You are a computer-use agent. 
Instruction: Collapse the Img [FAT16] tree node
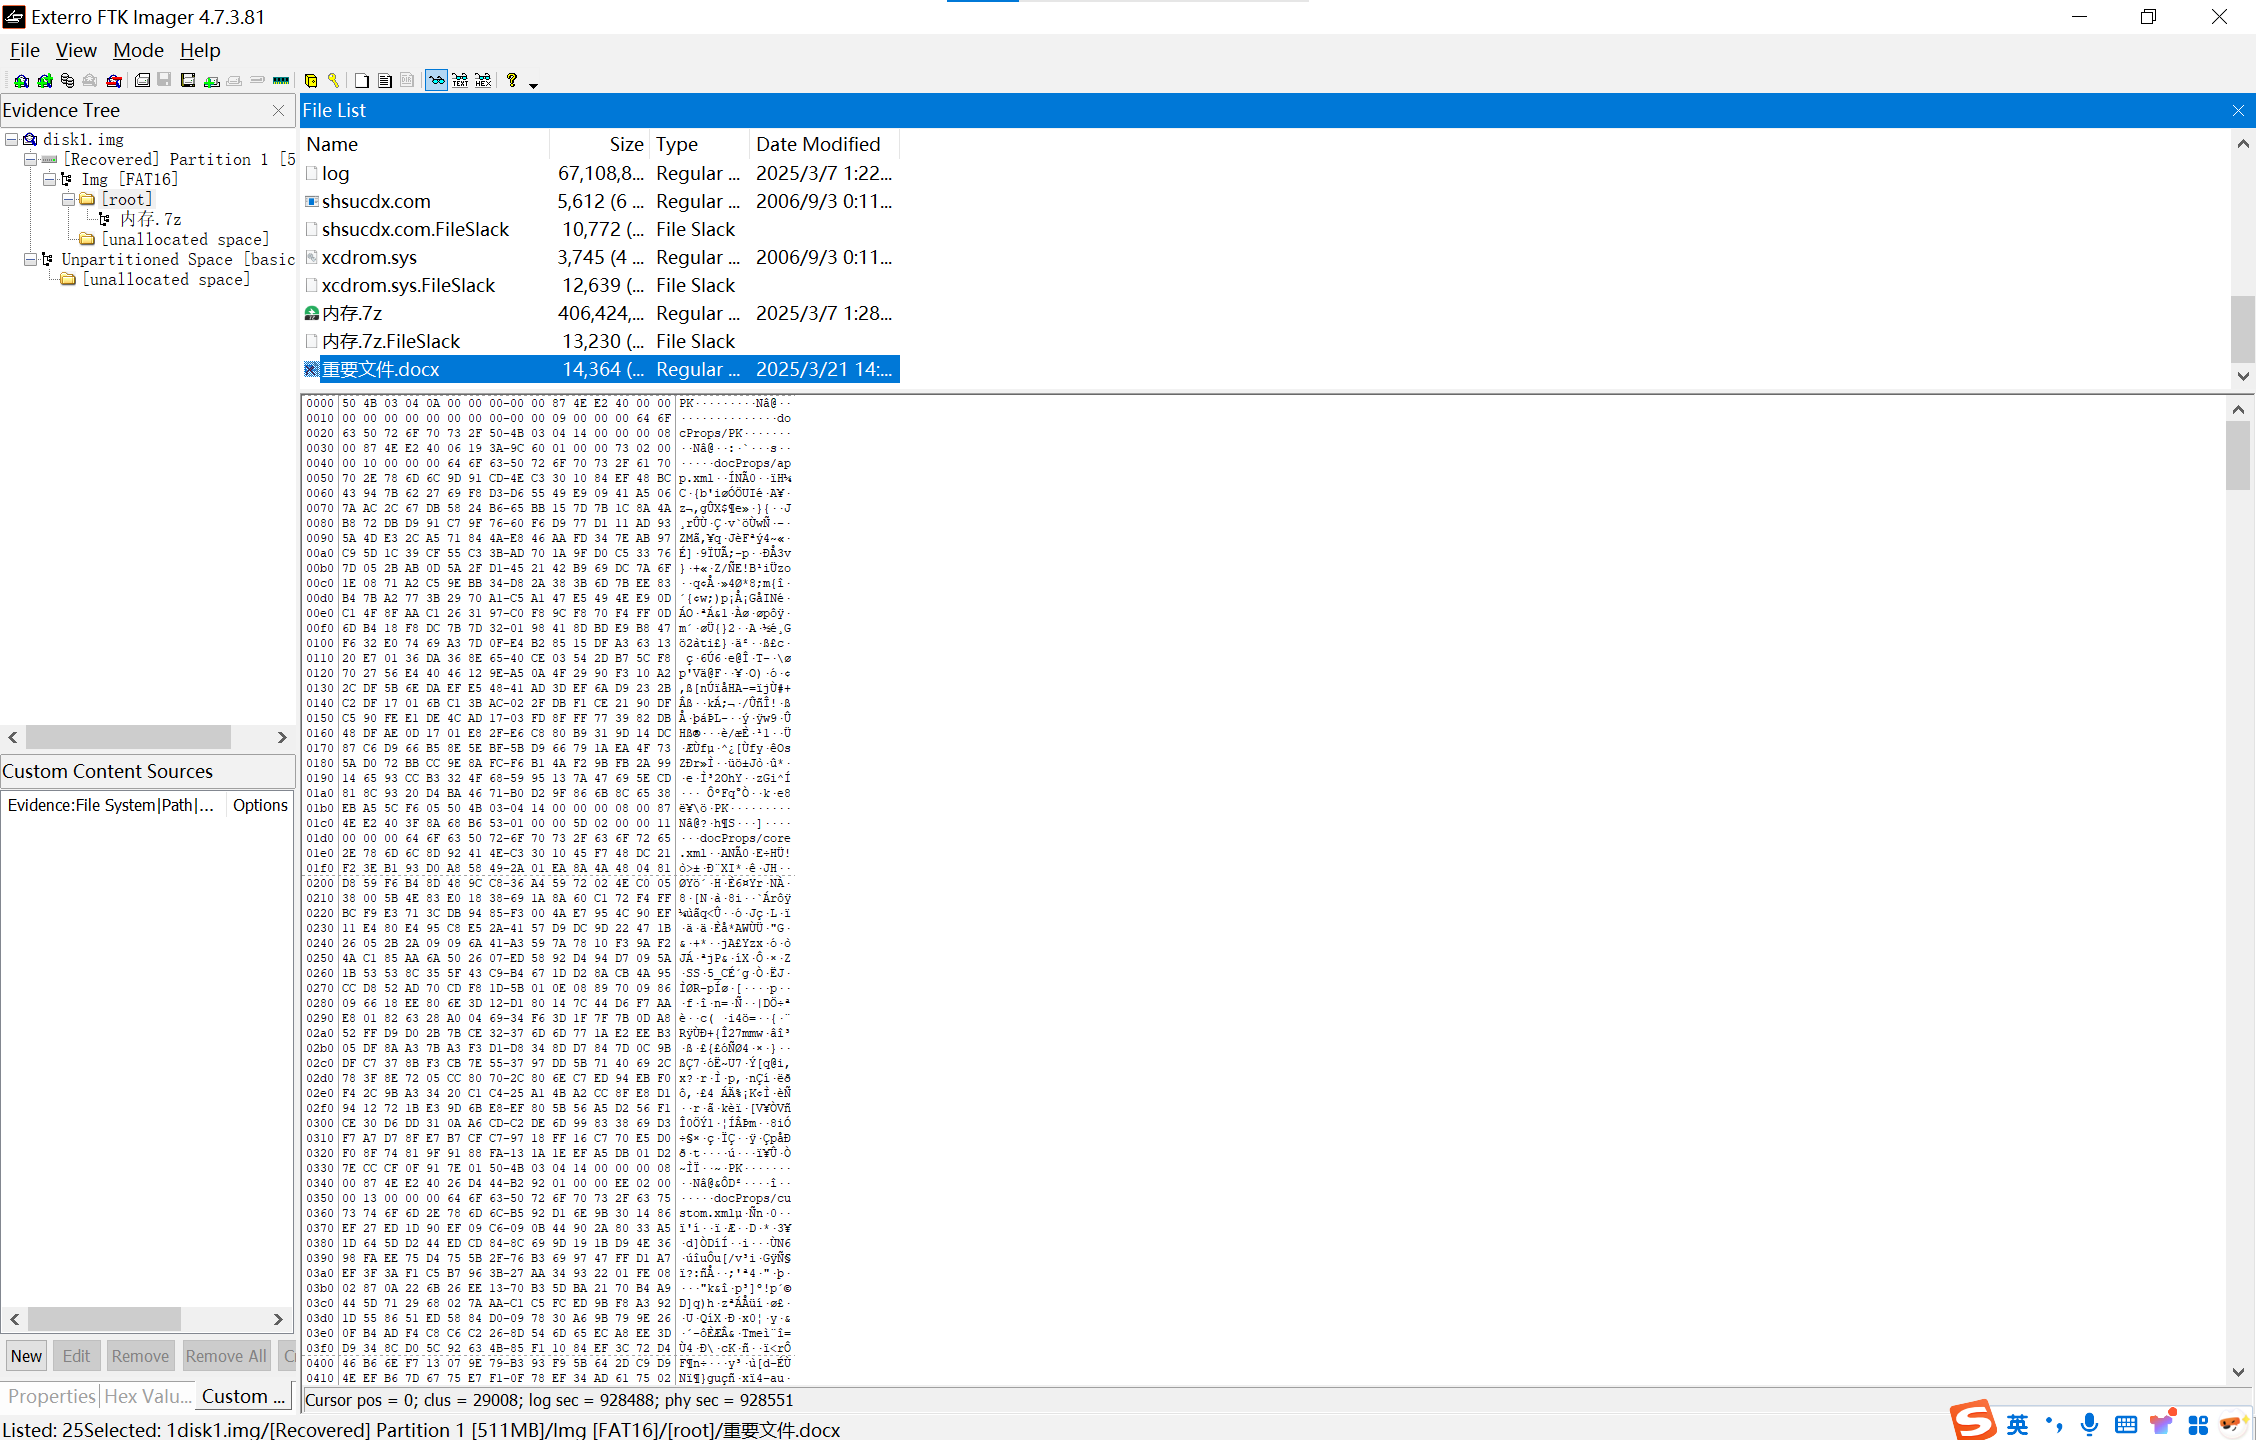pos(49,179)
